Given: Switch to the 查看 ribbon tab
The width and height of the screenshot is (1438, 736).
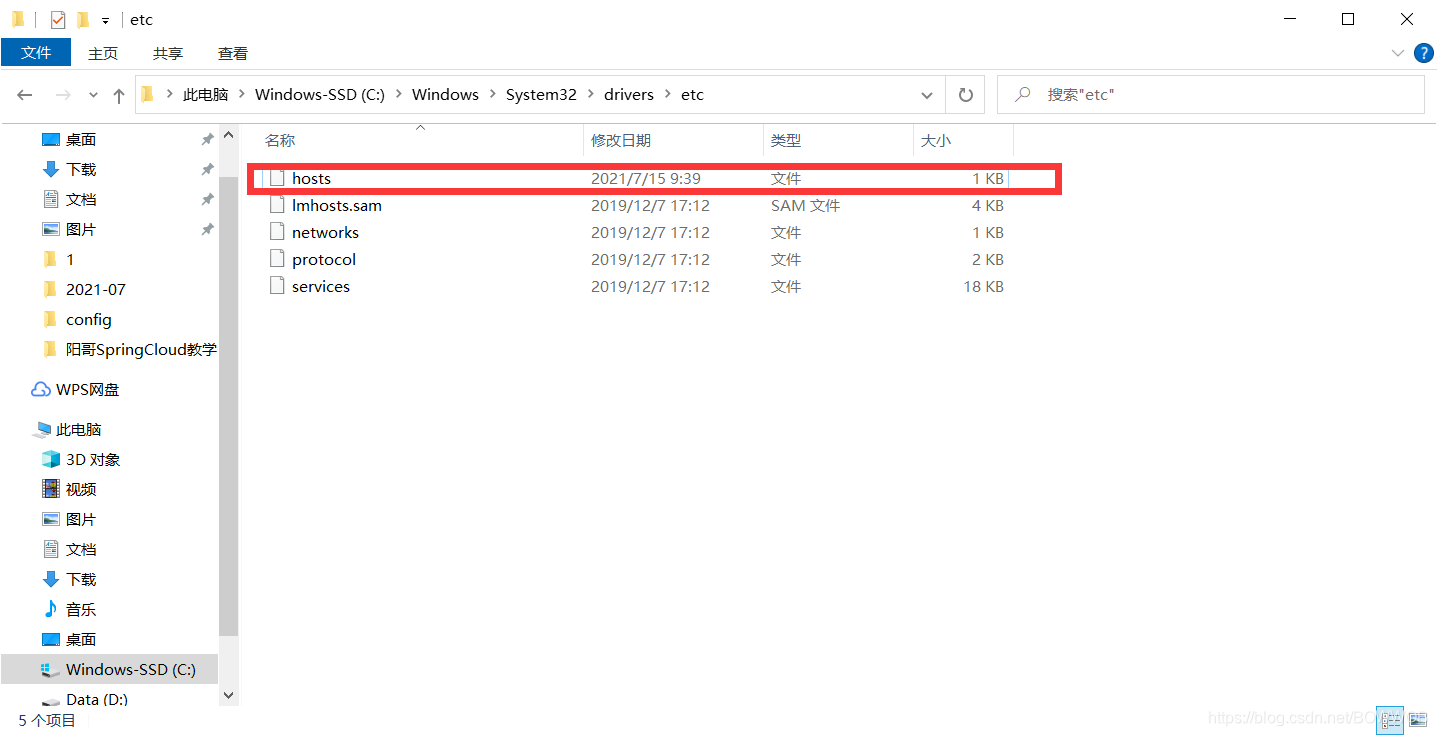Looking at the screenshot, I should pyautogui.click(x=233, y=53).
